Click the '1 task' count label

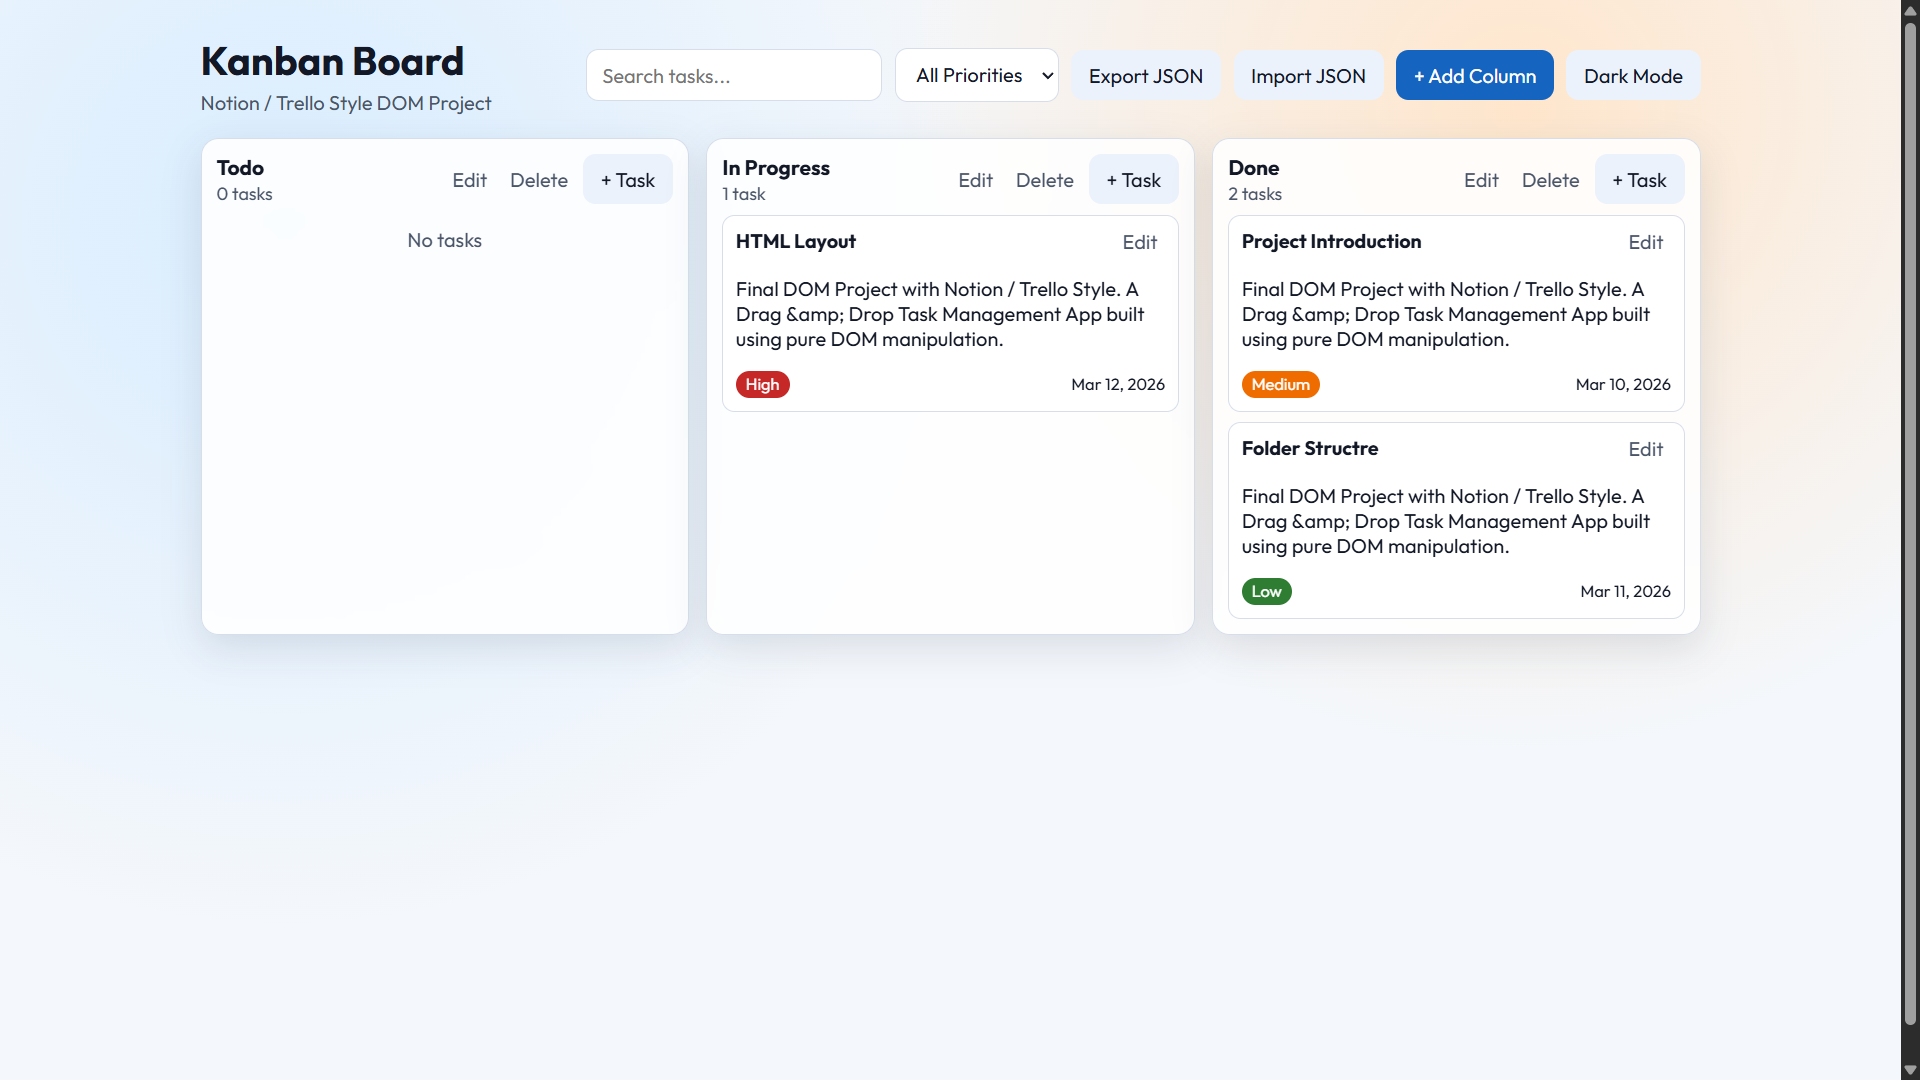pos(744,194)
